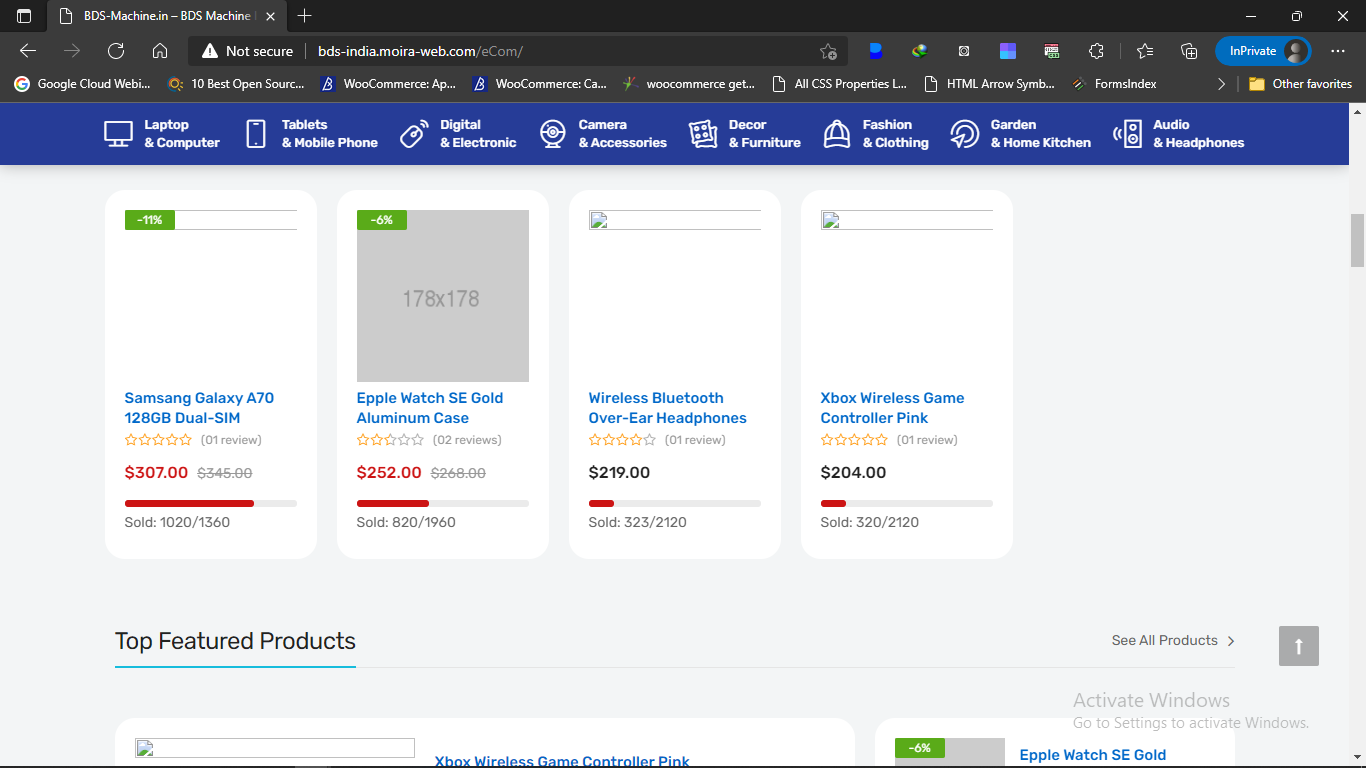This screenshot has height=768, width=1366.
Task: Open the Favorites list icon
Action: click(x=1145, y=51)
